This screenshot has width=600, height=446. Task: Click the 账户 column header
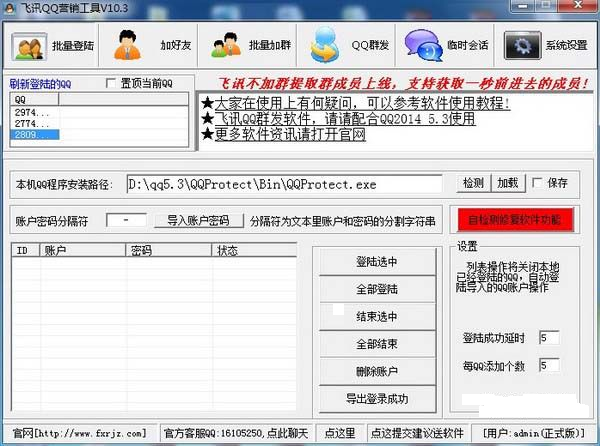(x=80, y=250)
